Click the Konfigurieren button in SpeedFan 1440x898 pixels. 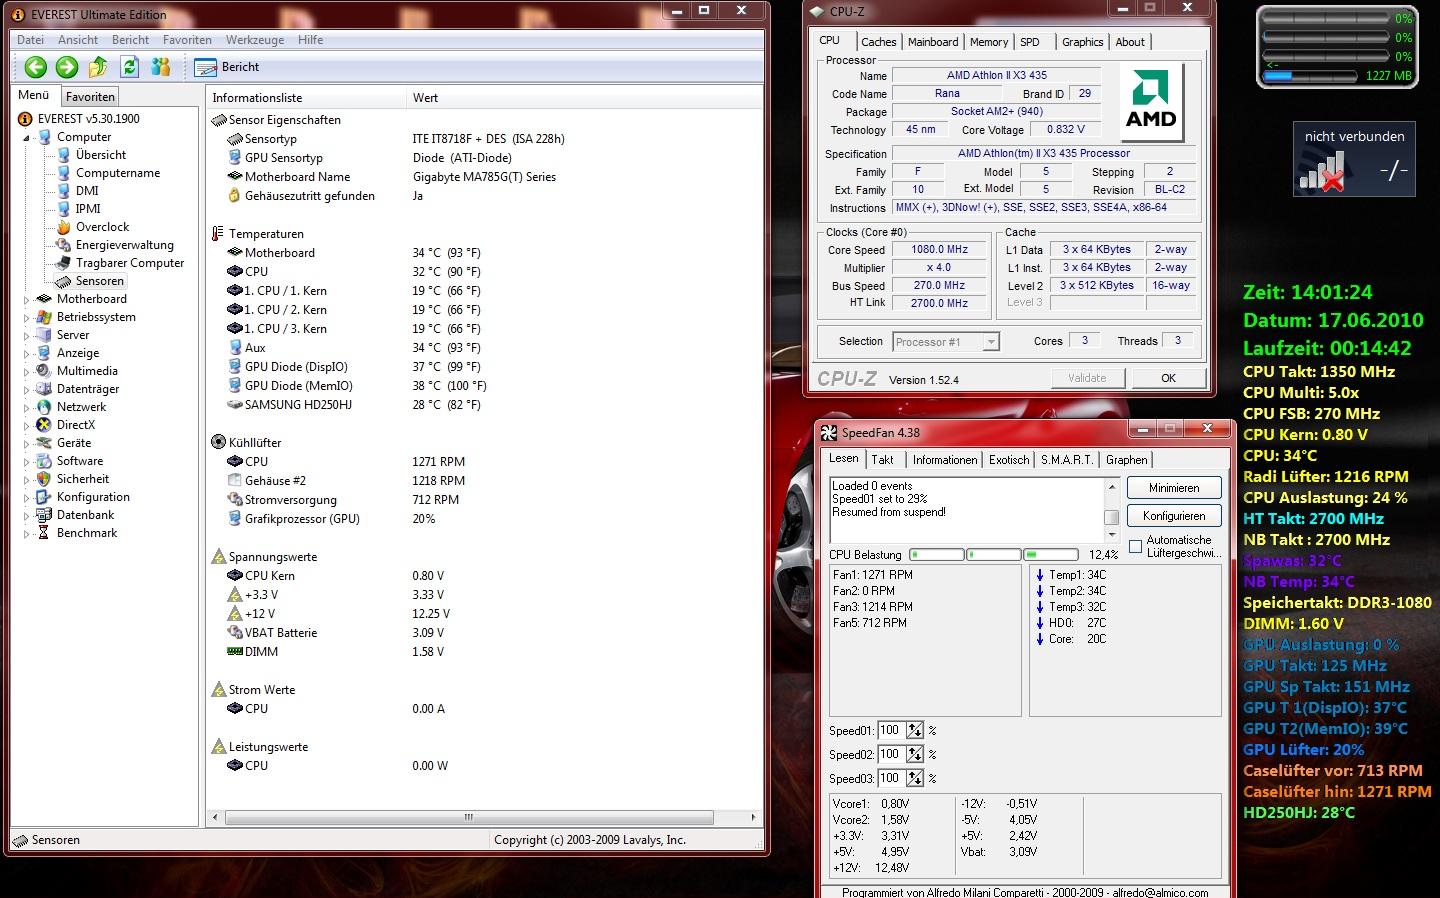1174,516
